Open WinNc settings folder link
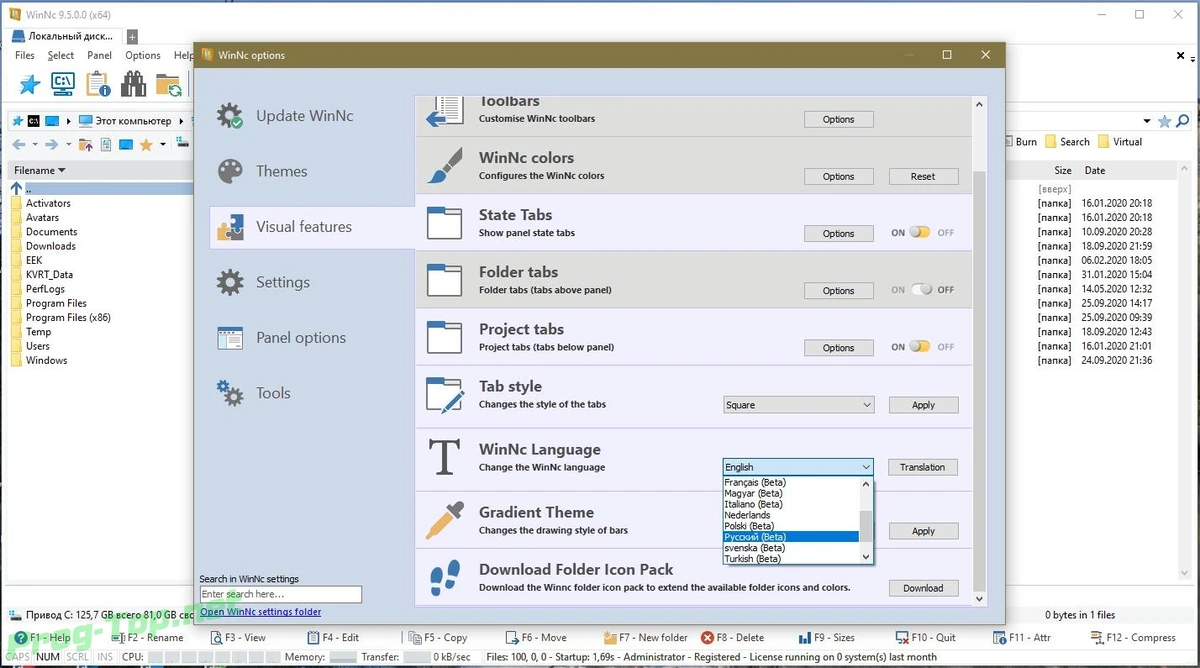Viewport: 1200px width, 668px height. click(x=261, y=612)
